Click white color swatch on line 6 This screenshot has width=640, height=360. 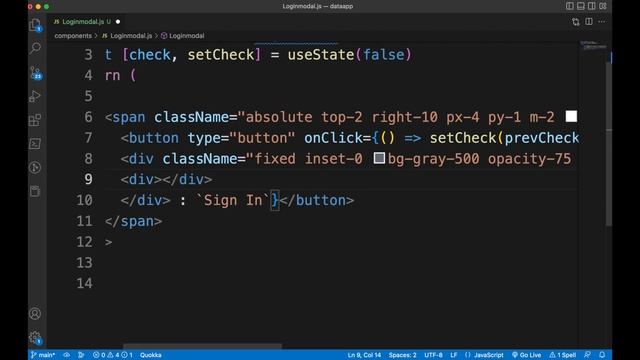(571, 116)
